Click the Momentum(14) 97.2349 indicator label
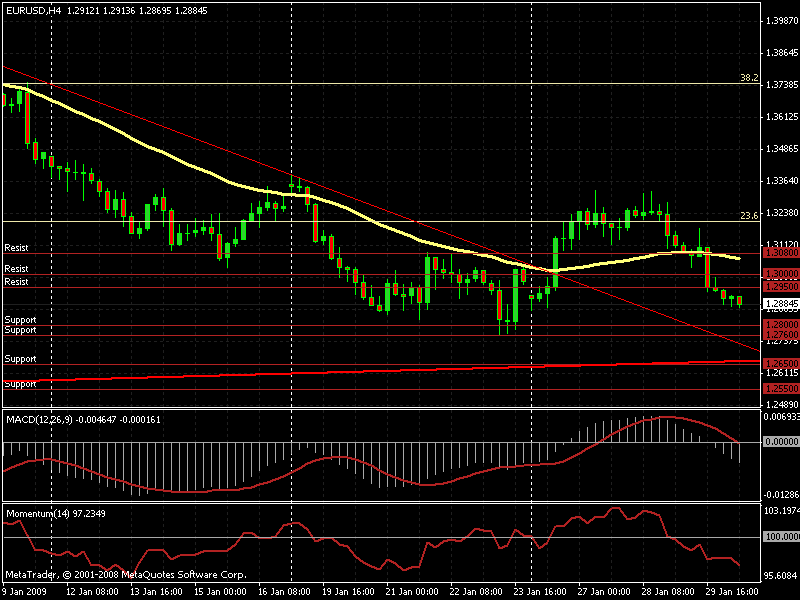The width and height of the screenshot is (800, 600). tap(56, 514)
